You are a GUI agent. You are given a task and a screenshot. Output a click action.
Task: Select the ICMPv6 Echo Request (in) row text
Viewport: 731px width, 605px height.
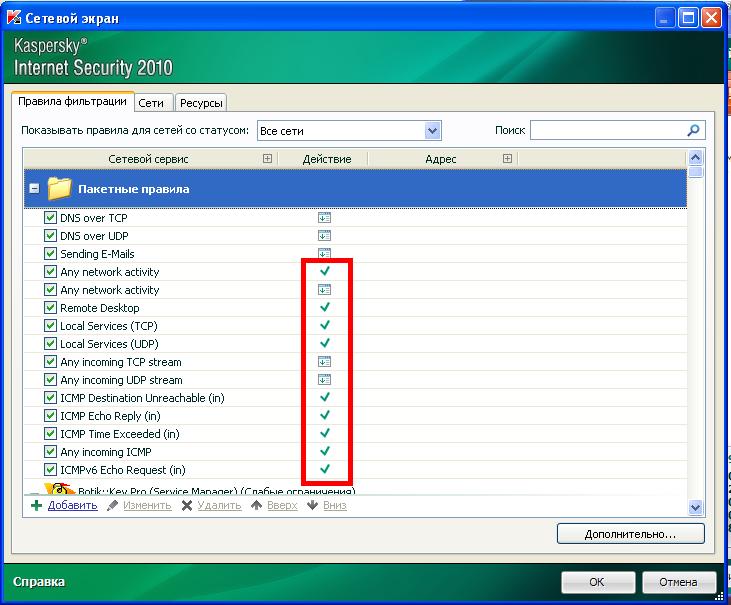pyautogui.click(x=123, y=470)
